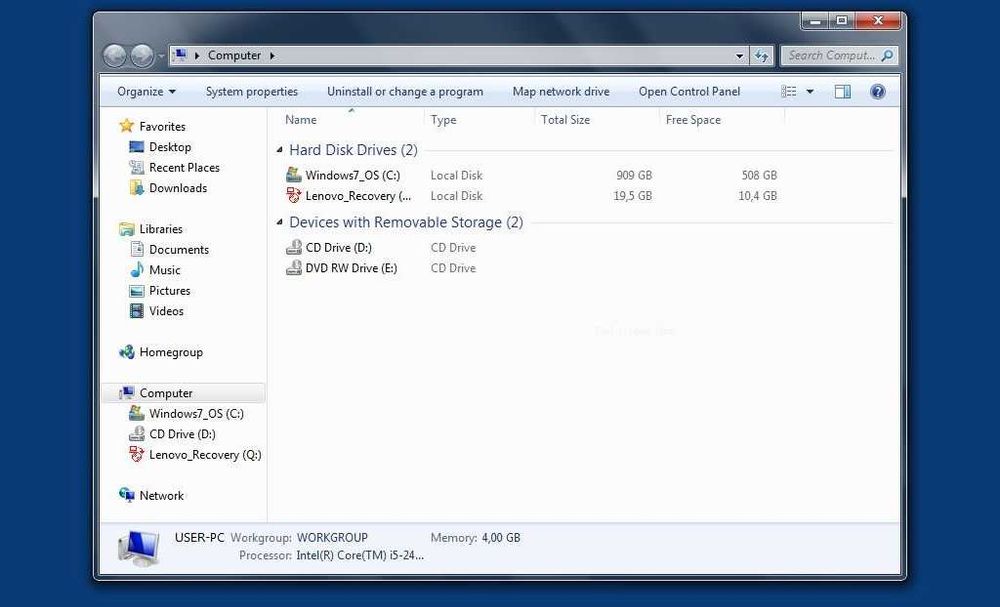
Task: Click the 10,4 GB free space value
Action: click(x=758, y=196)
